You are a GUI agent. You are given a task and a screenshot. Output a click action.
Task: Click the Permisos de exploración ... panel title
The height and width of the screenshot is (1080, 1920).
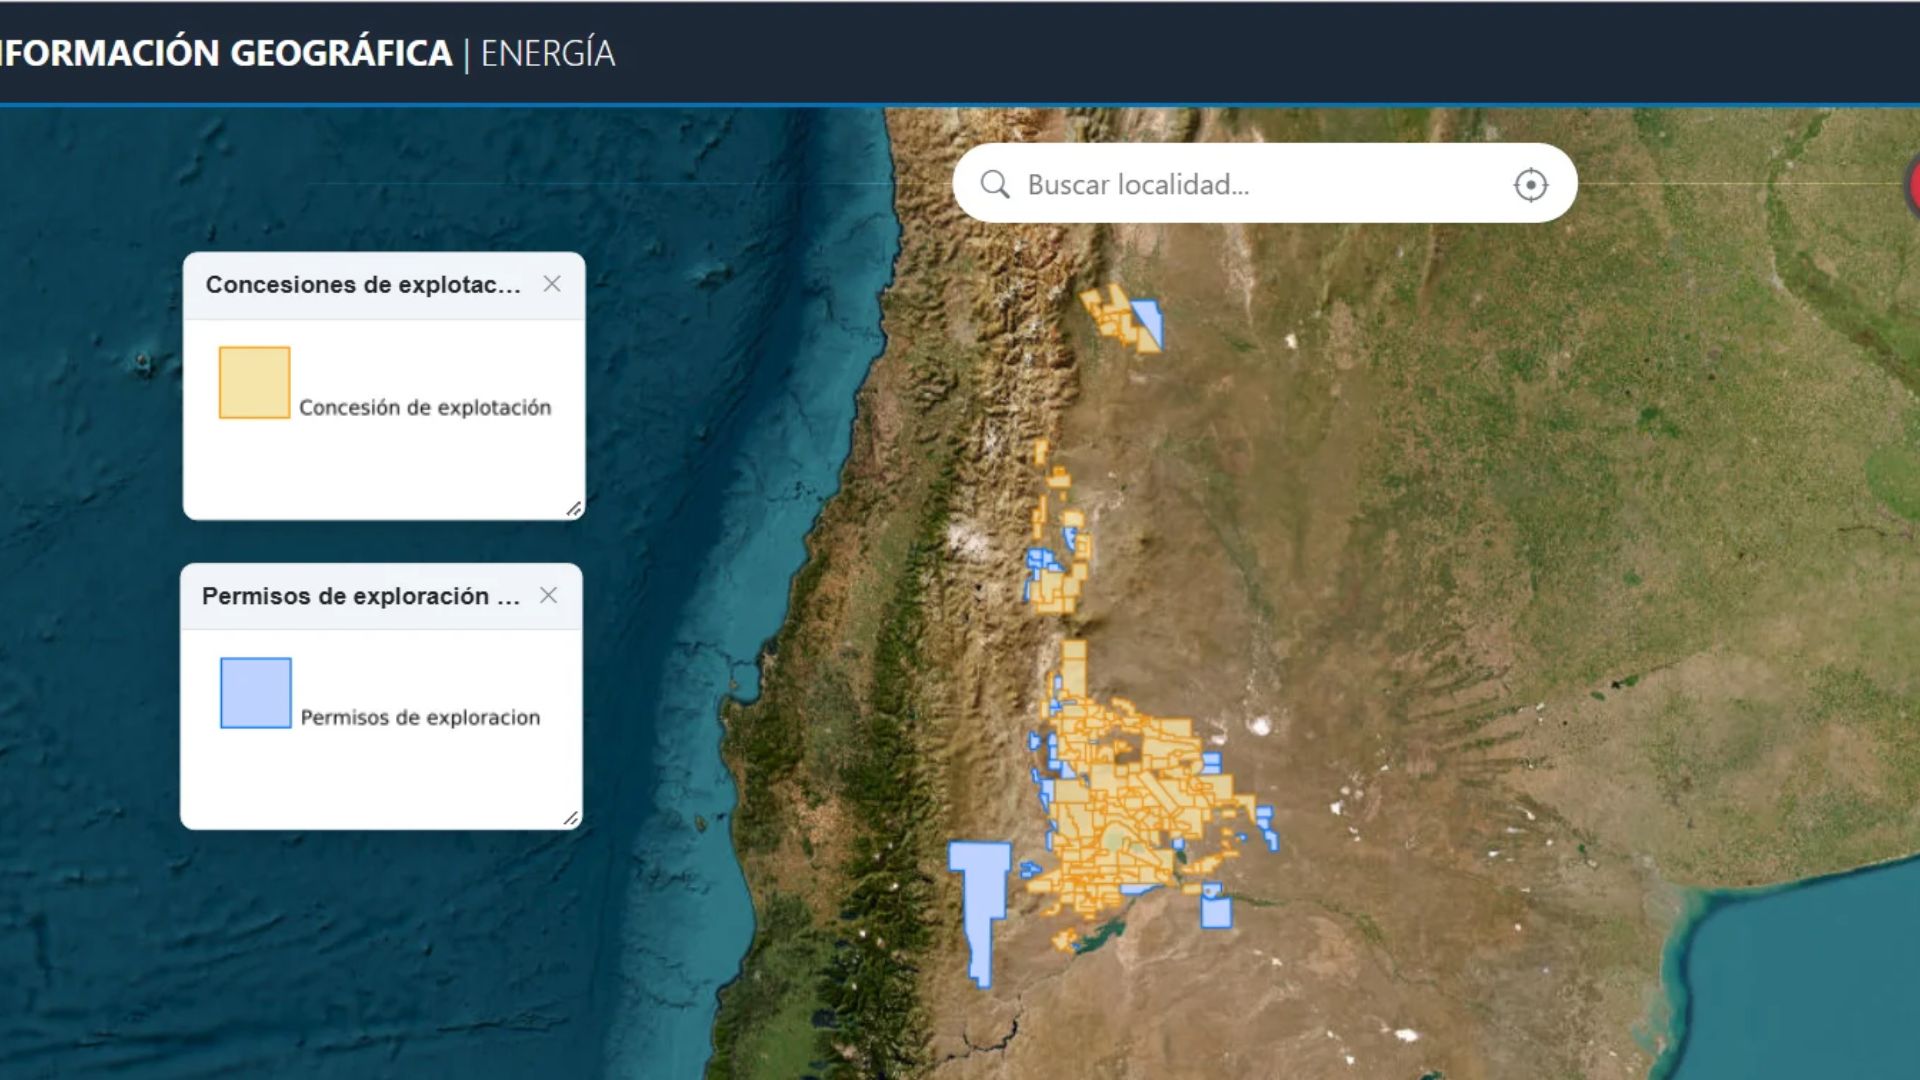[x=361, y=596]
